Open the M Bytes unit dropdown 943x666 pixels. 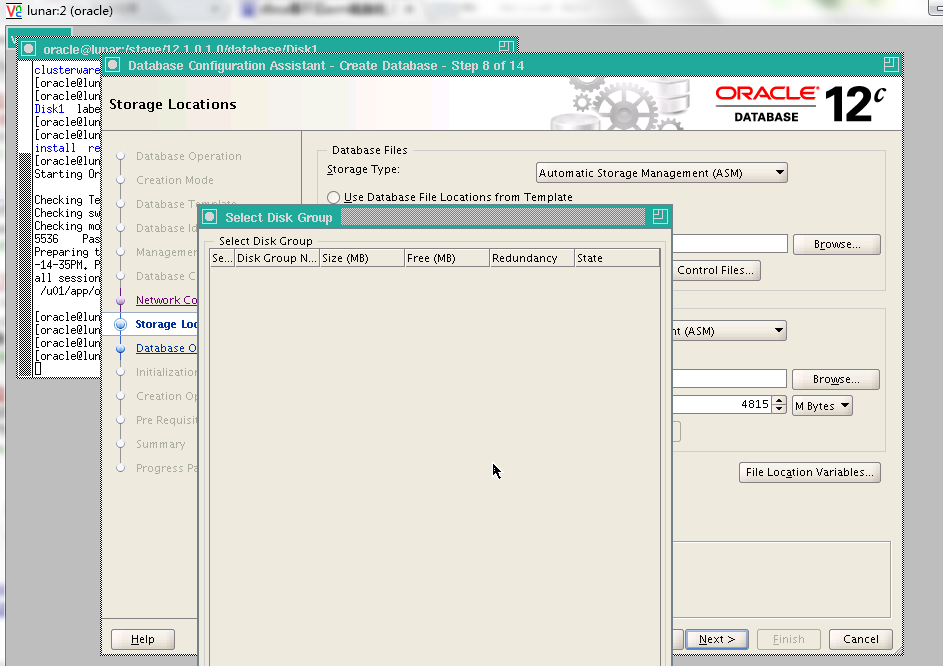[x=822, y=405]
